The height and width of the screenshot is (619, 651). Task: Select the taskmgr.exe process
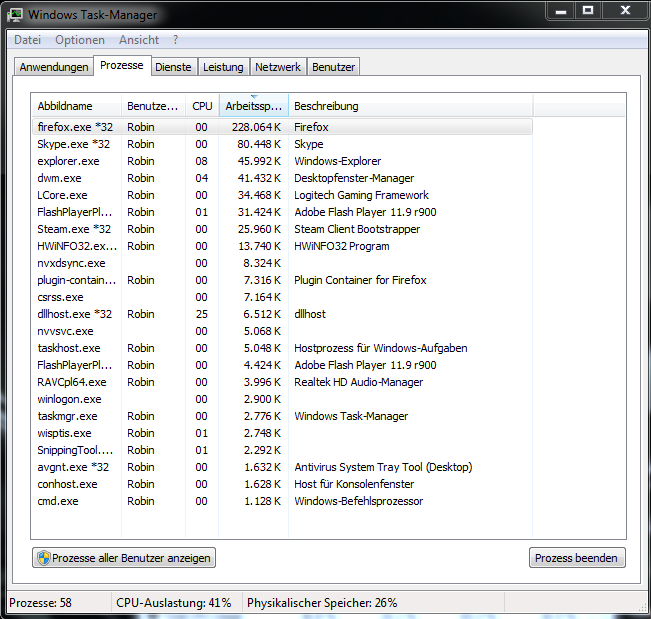282,416
